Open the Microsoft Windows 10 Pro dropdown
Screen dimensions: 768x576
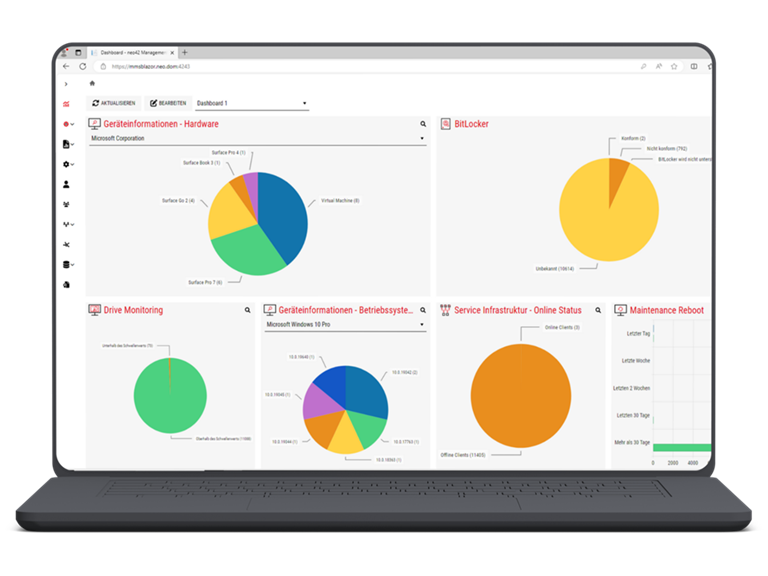point(345,325)
